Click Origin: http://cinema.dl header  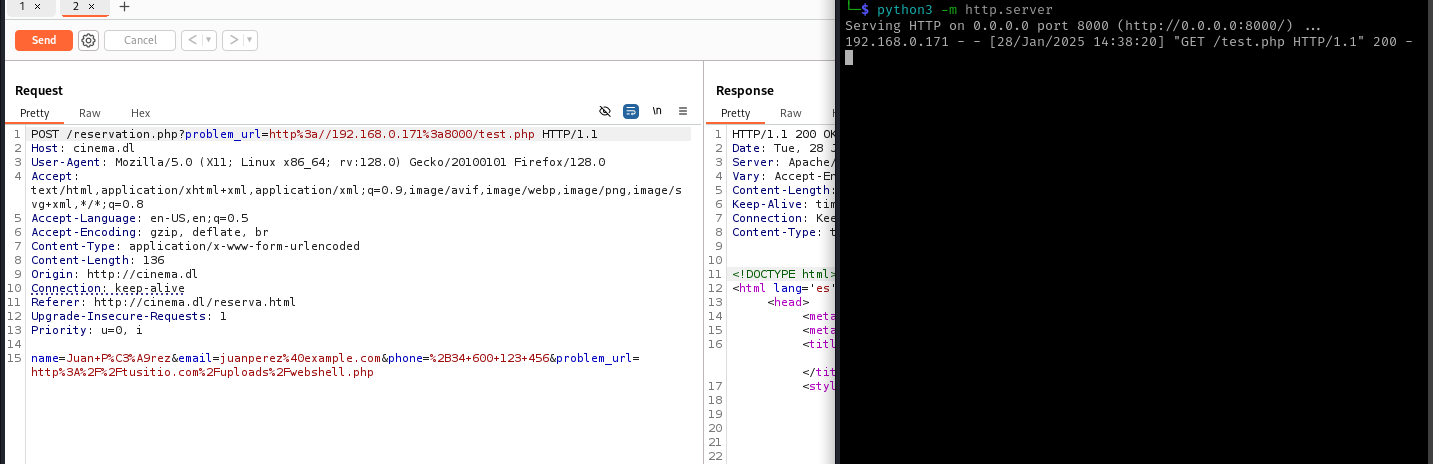point(114,274)
